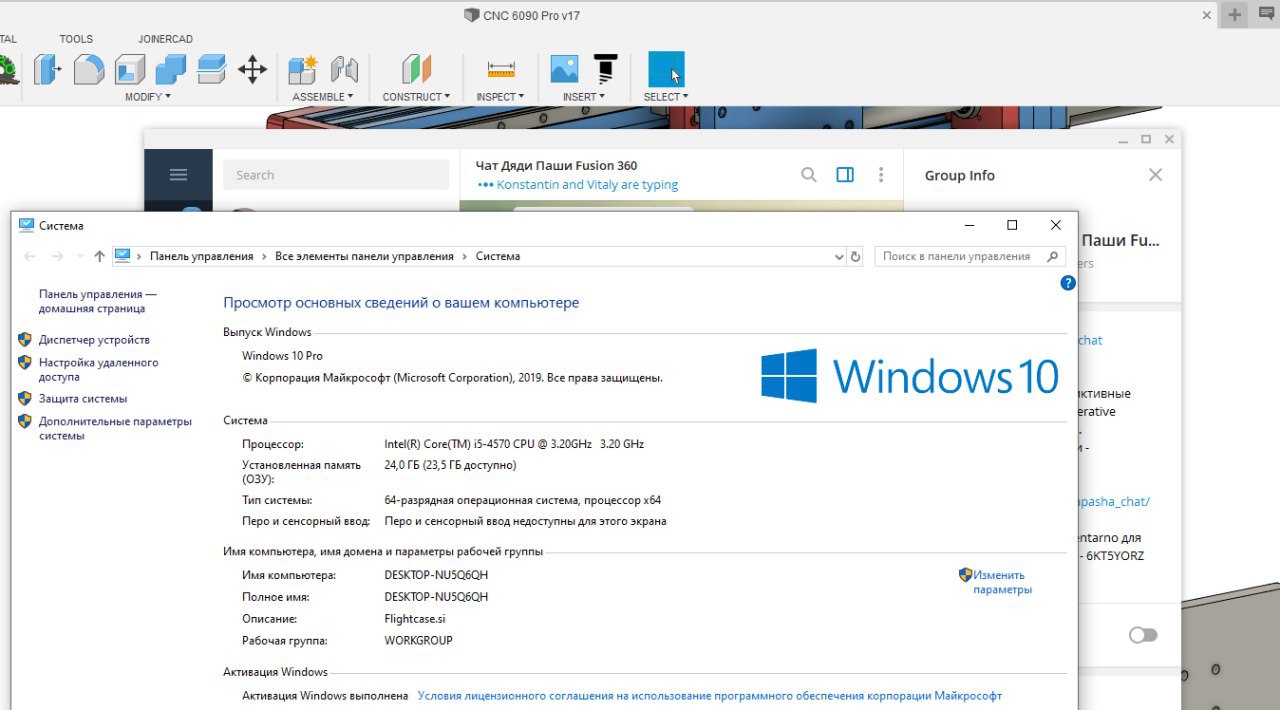
Task: Click the Insert image/decal icon
Action: point(564,69)
